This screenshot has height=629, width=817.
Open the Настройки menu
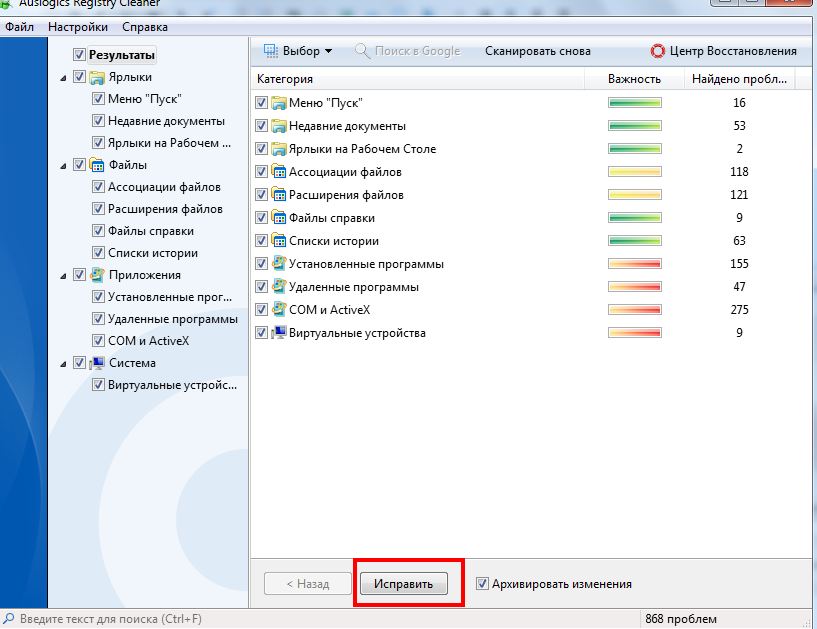click(78, 27)
